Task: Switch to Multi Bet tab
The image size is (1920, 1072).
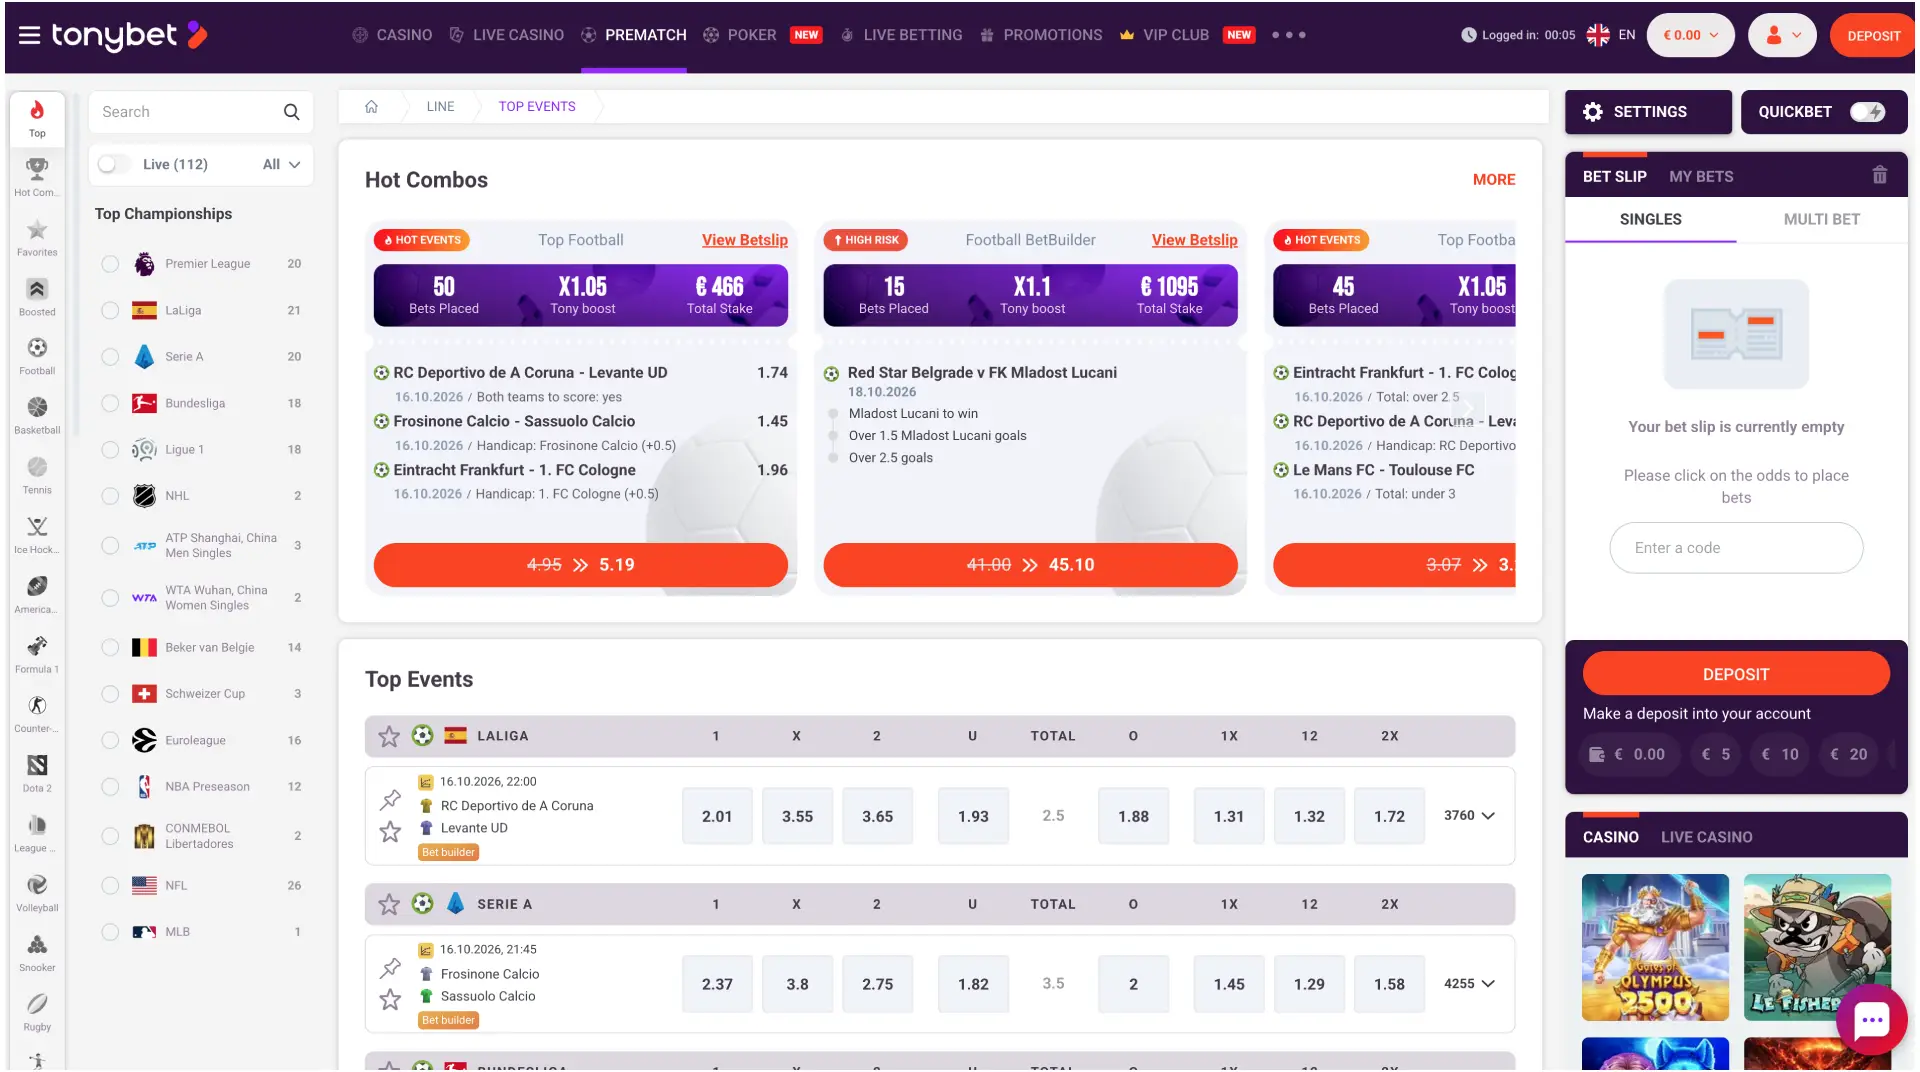Action: click(1821, 219)
